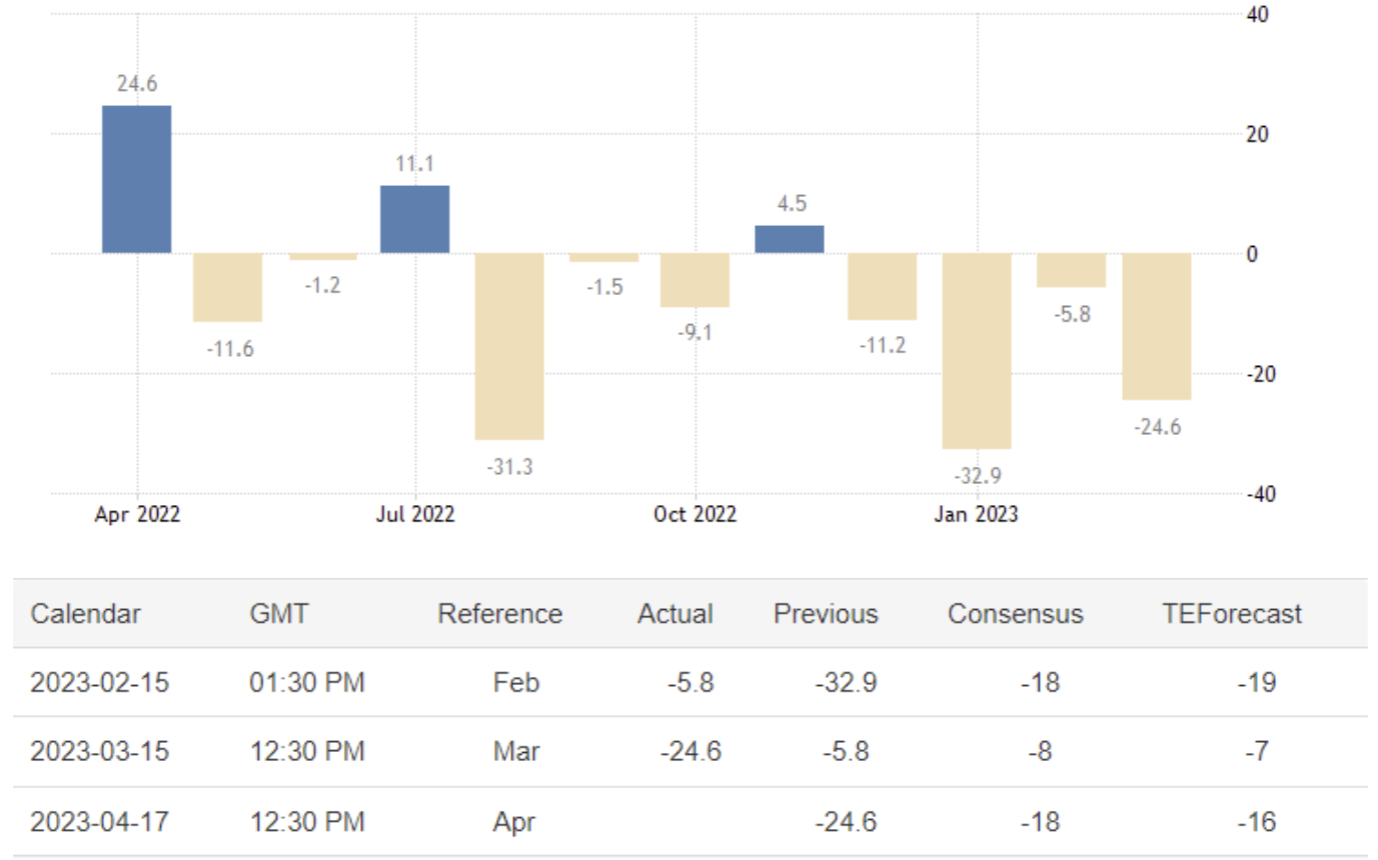Select the -9.1 bar at Oct 2022

pos(695,280)
